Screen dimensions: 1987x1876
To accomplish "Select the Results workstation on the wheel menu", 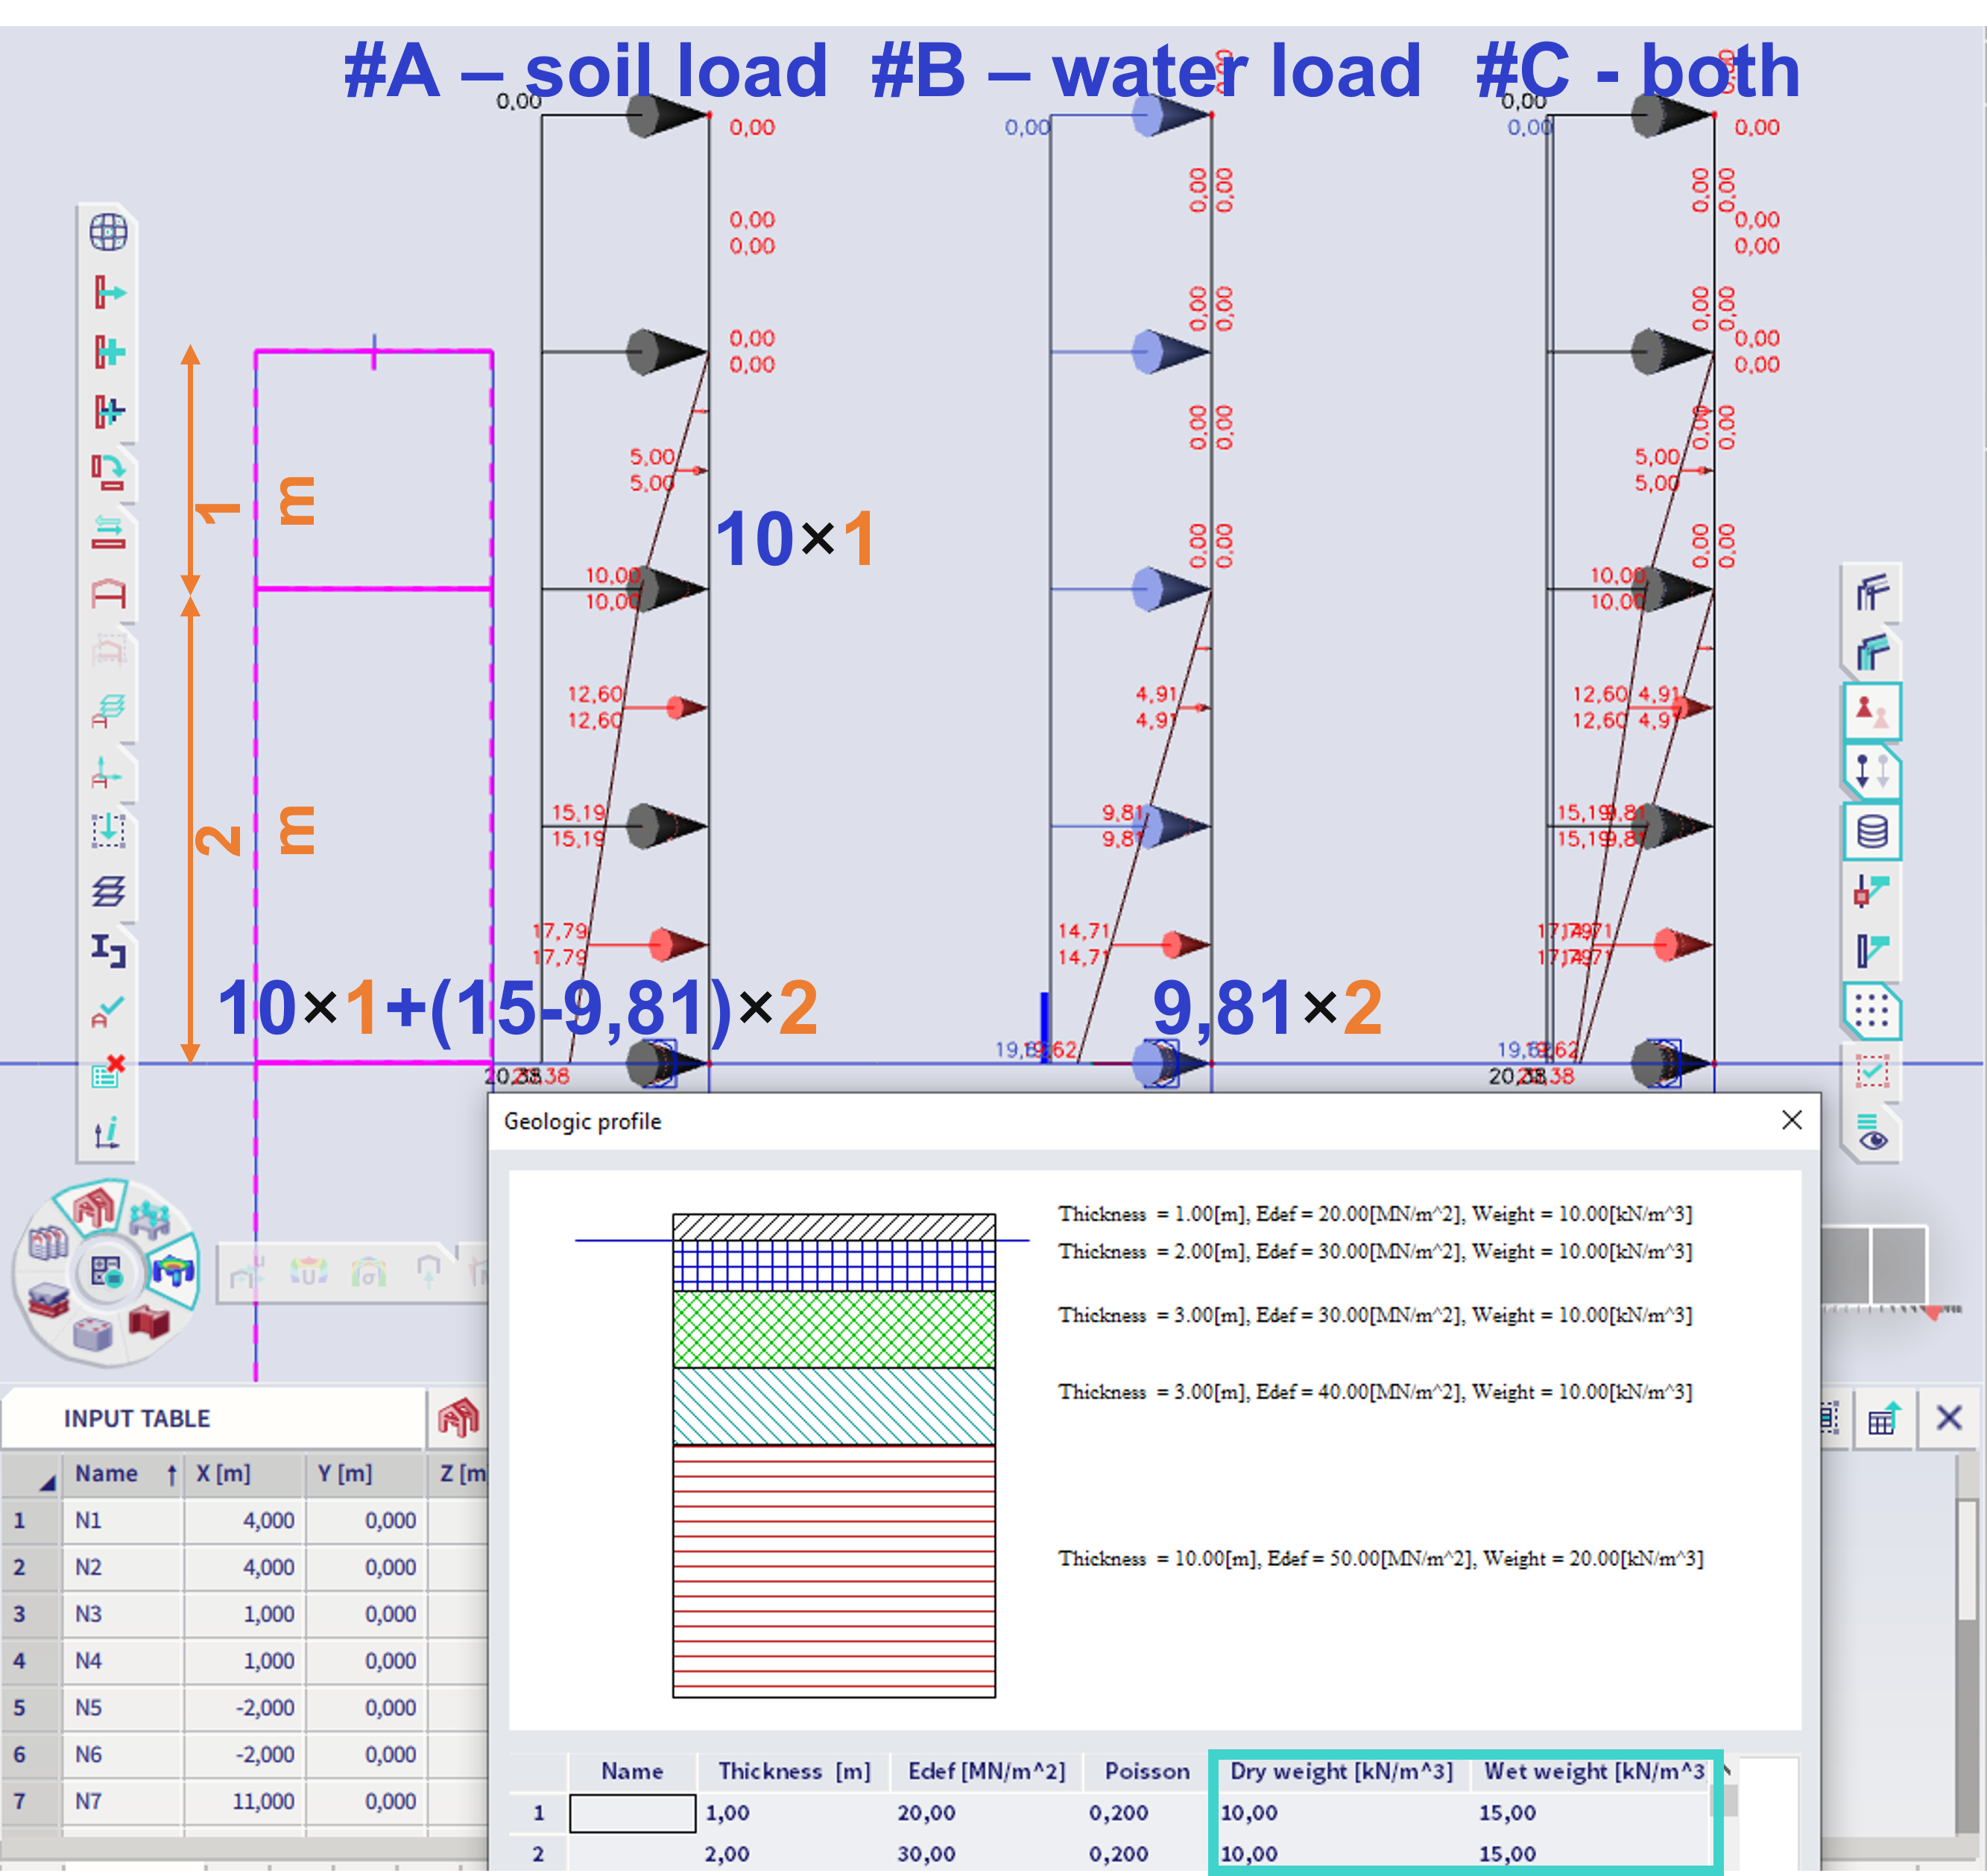I will (x=173, y=1274).
